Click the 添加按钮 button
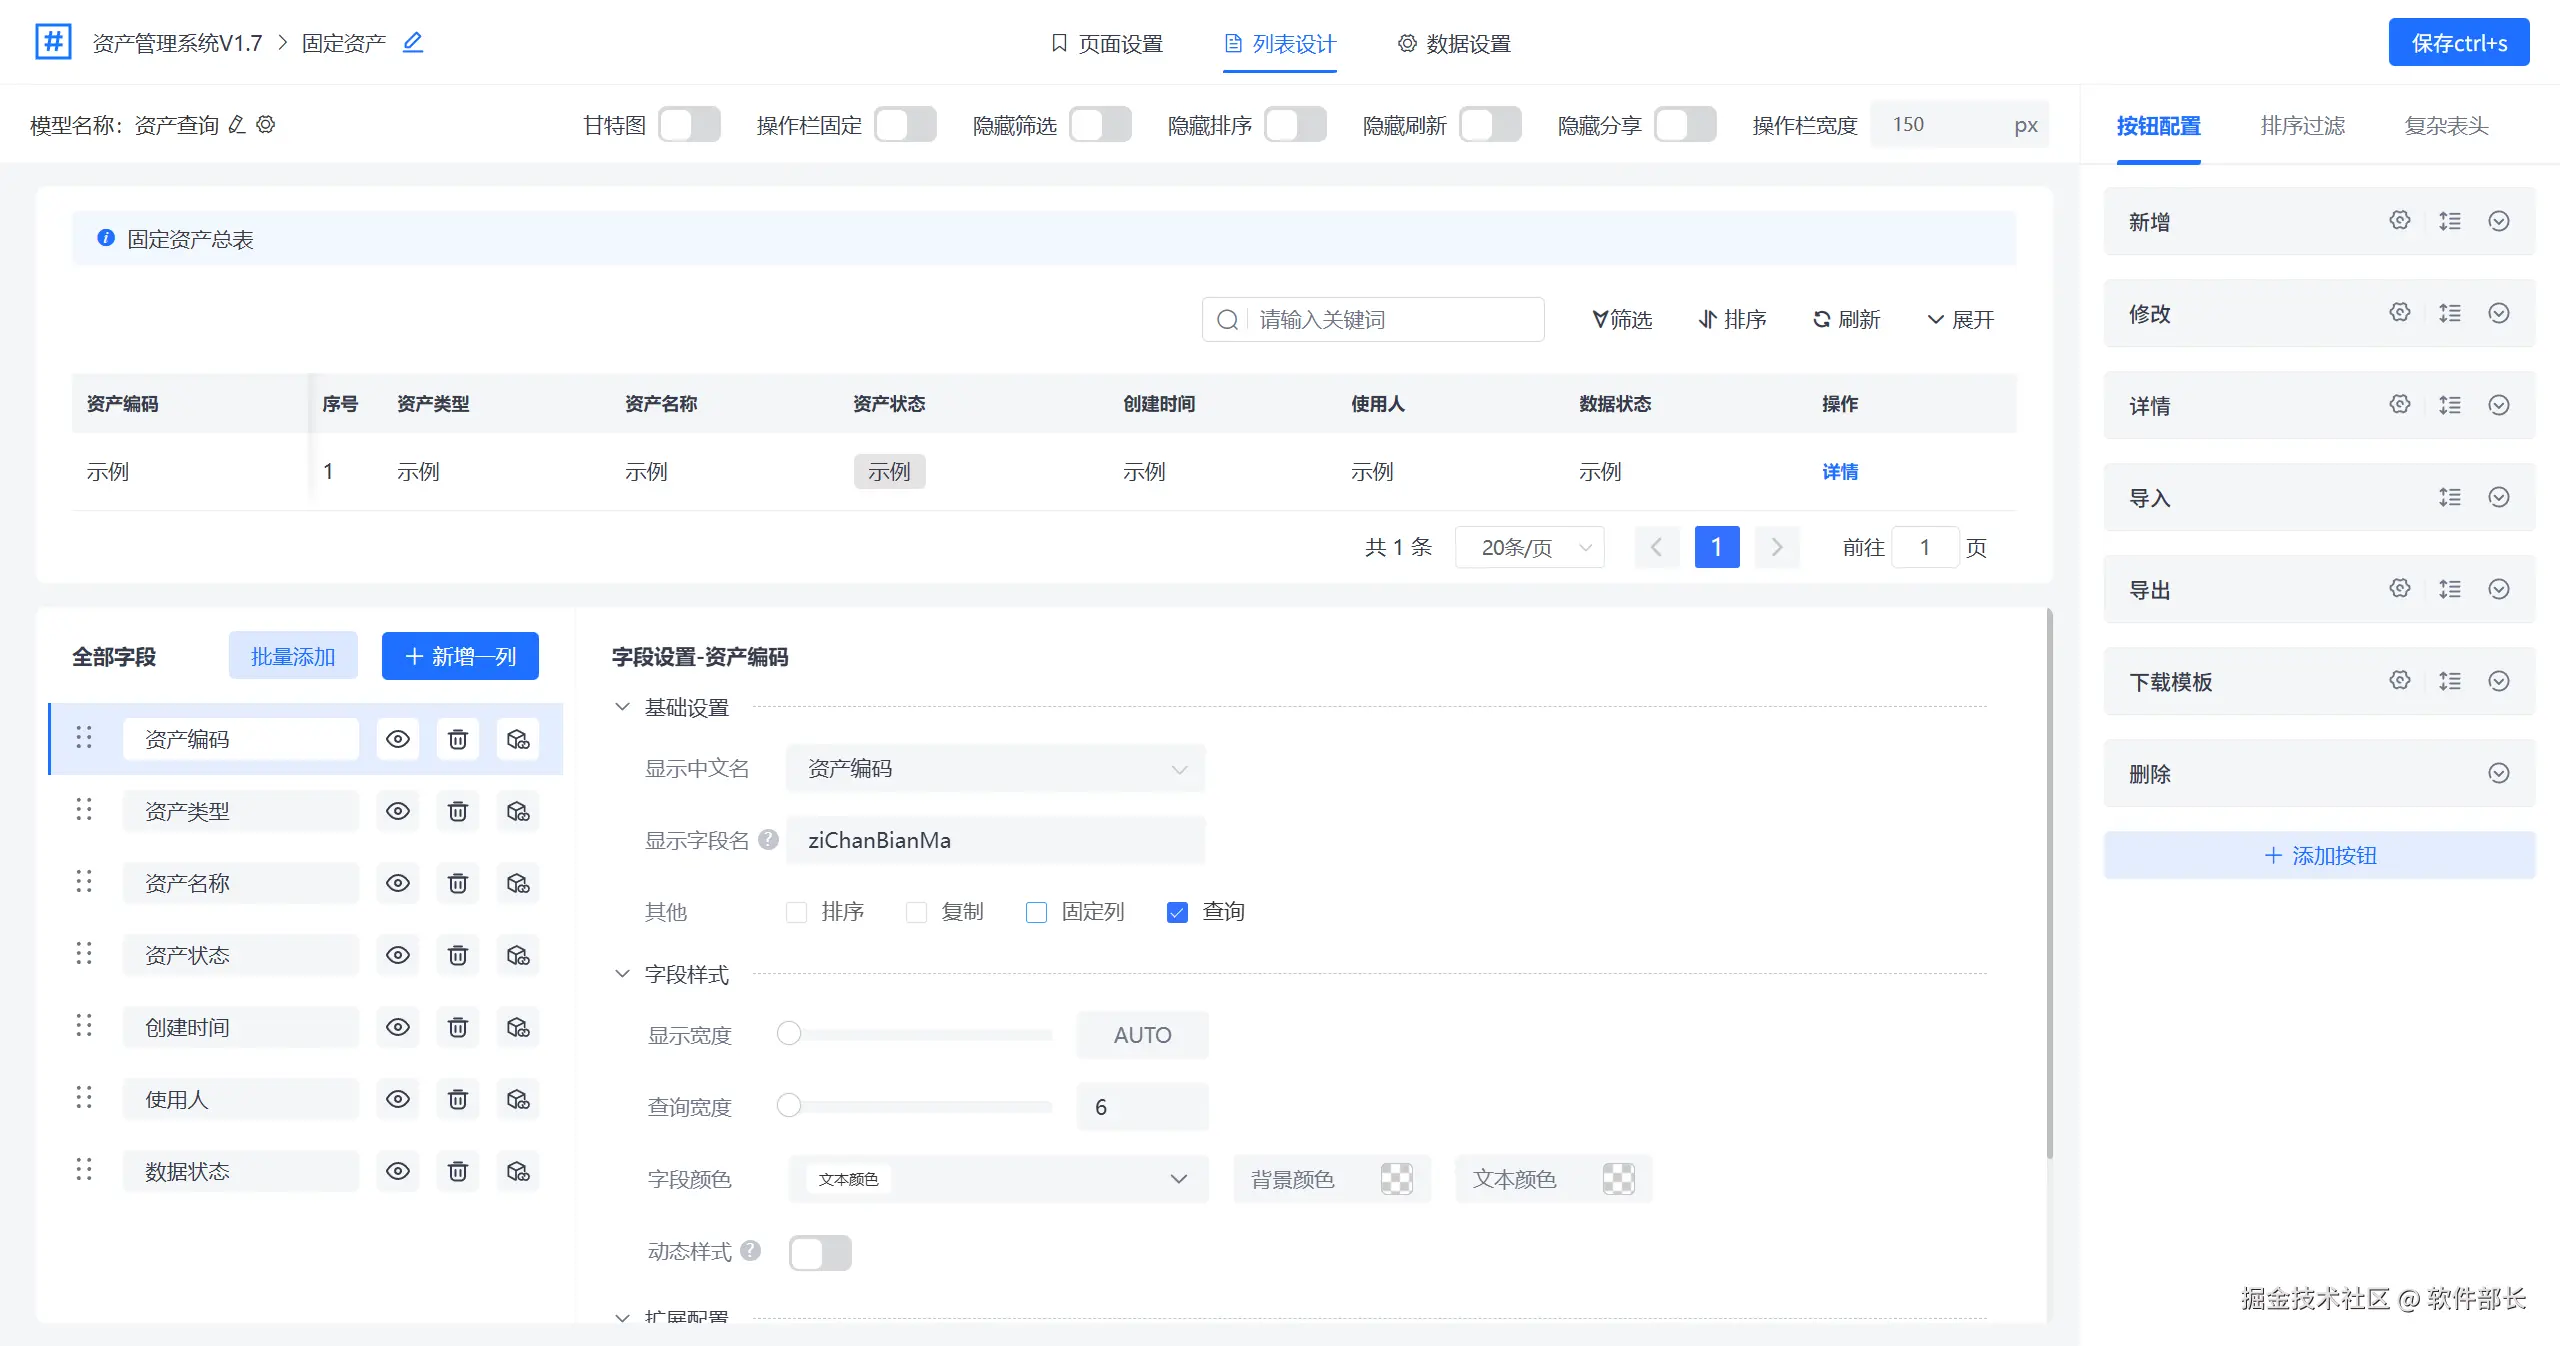 point(2319,855)
